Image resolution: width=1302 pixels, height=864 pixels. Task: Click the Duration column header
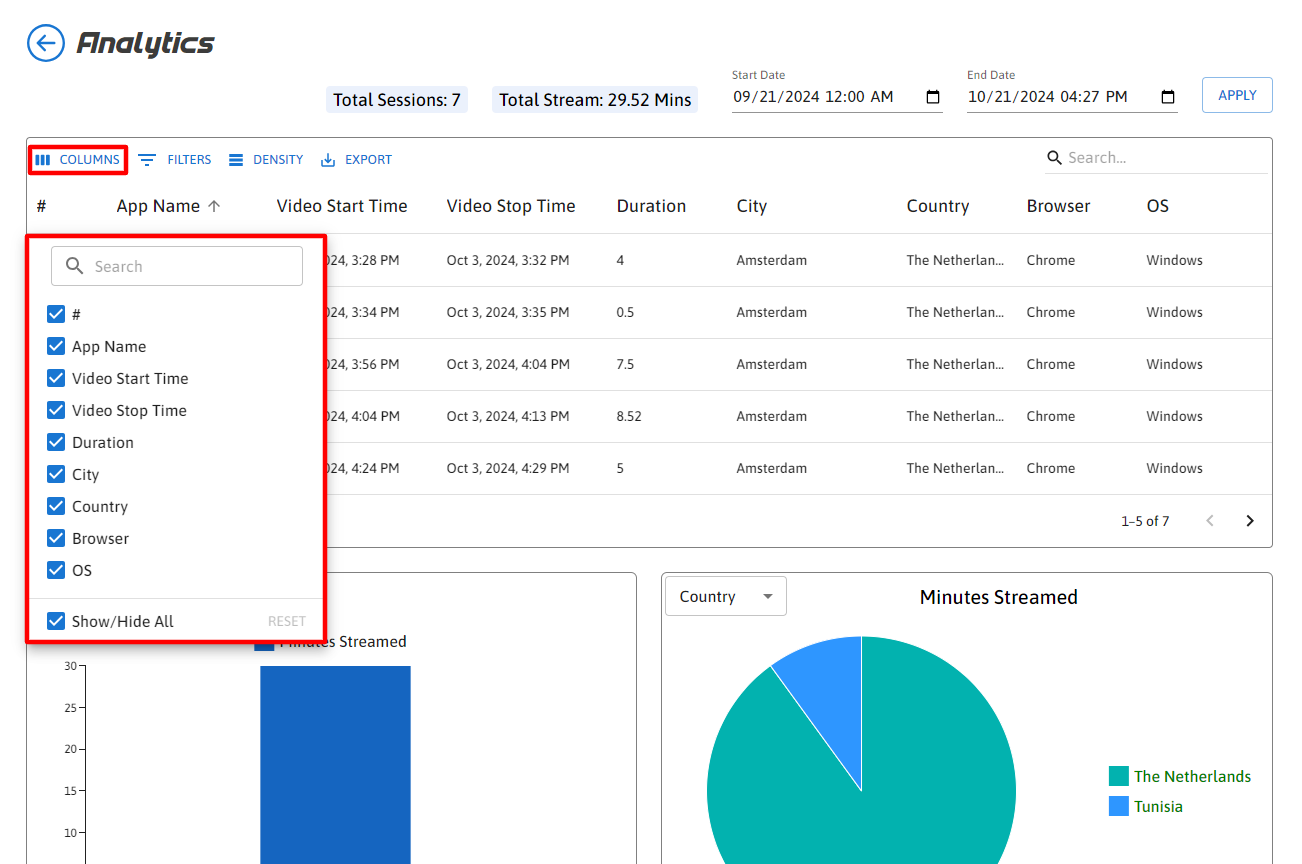[x=651, y=206]
